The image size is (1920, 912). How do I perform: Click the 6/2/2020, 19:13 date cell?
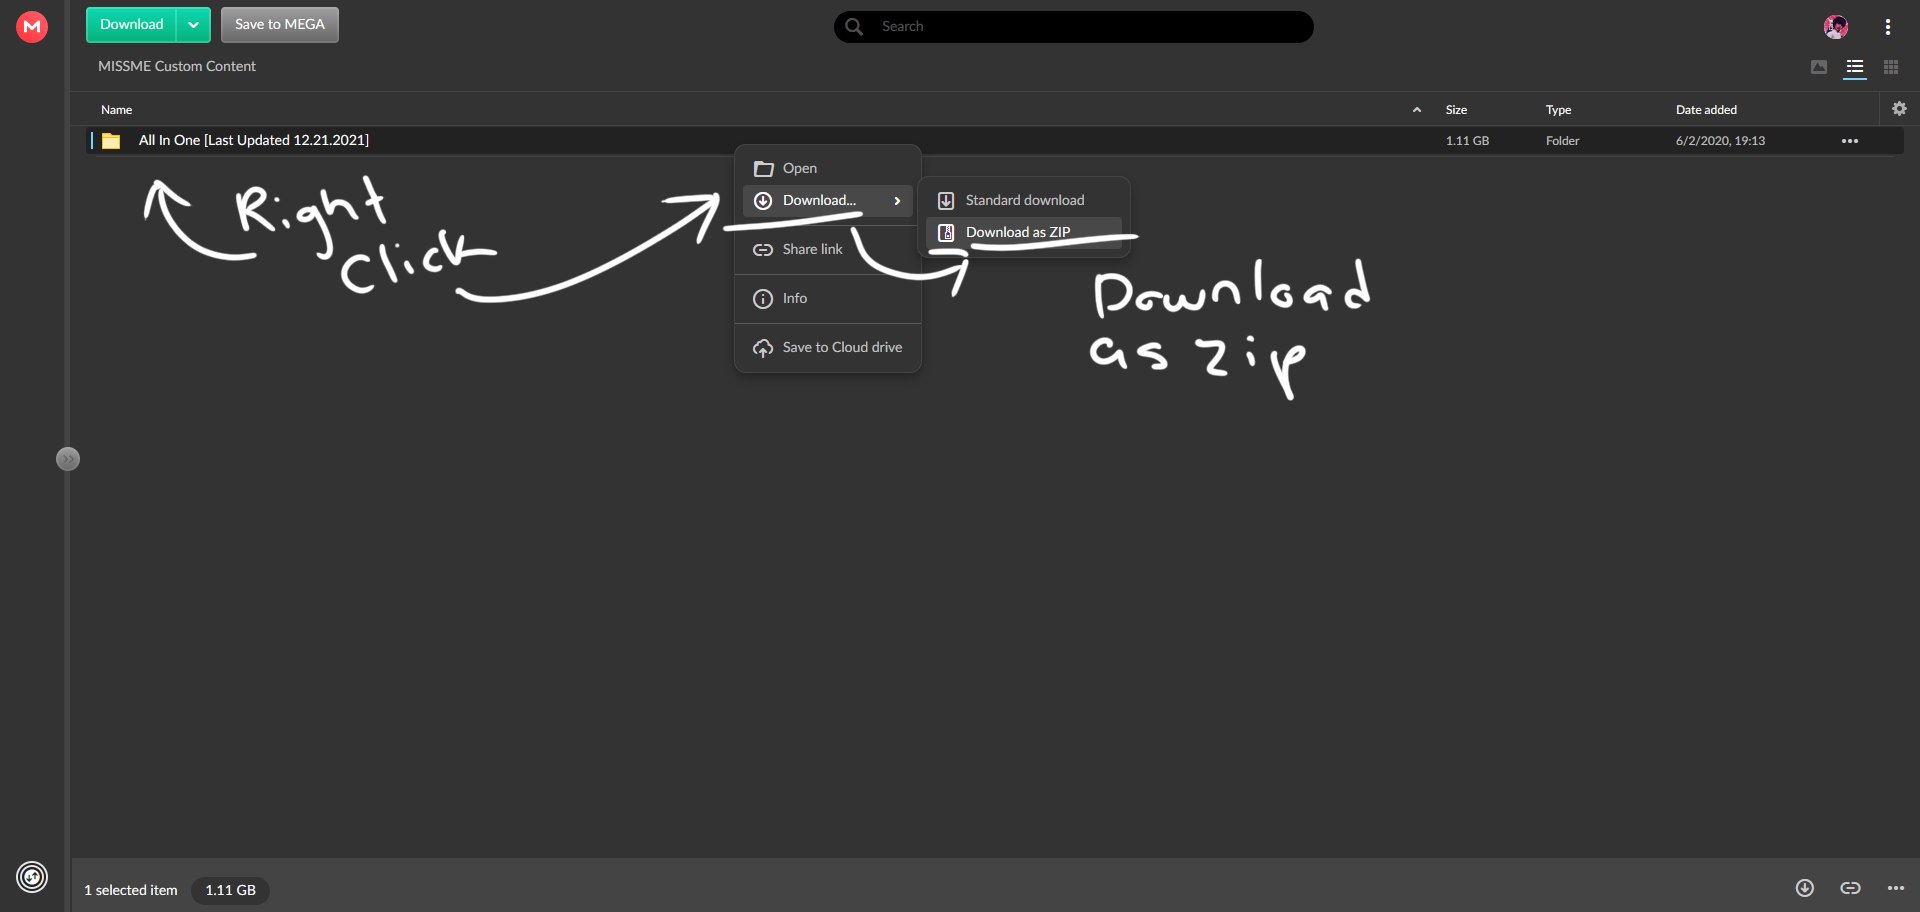(1720, 141)
